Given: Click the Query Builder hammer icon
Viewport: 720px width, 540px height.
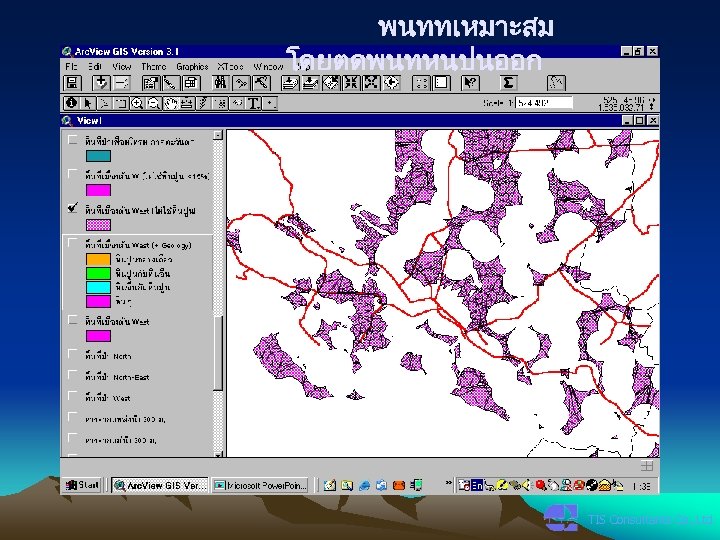Looking at the screenshot, I should coord(260,83).
